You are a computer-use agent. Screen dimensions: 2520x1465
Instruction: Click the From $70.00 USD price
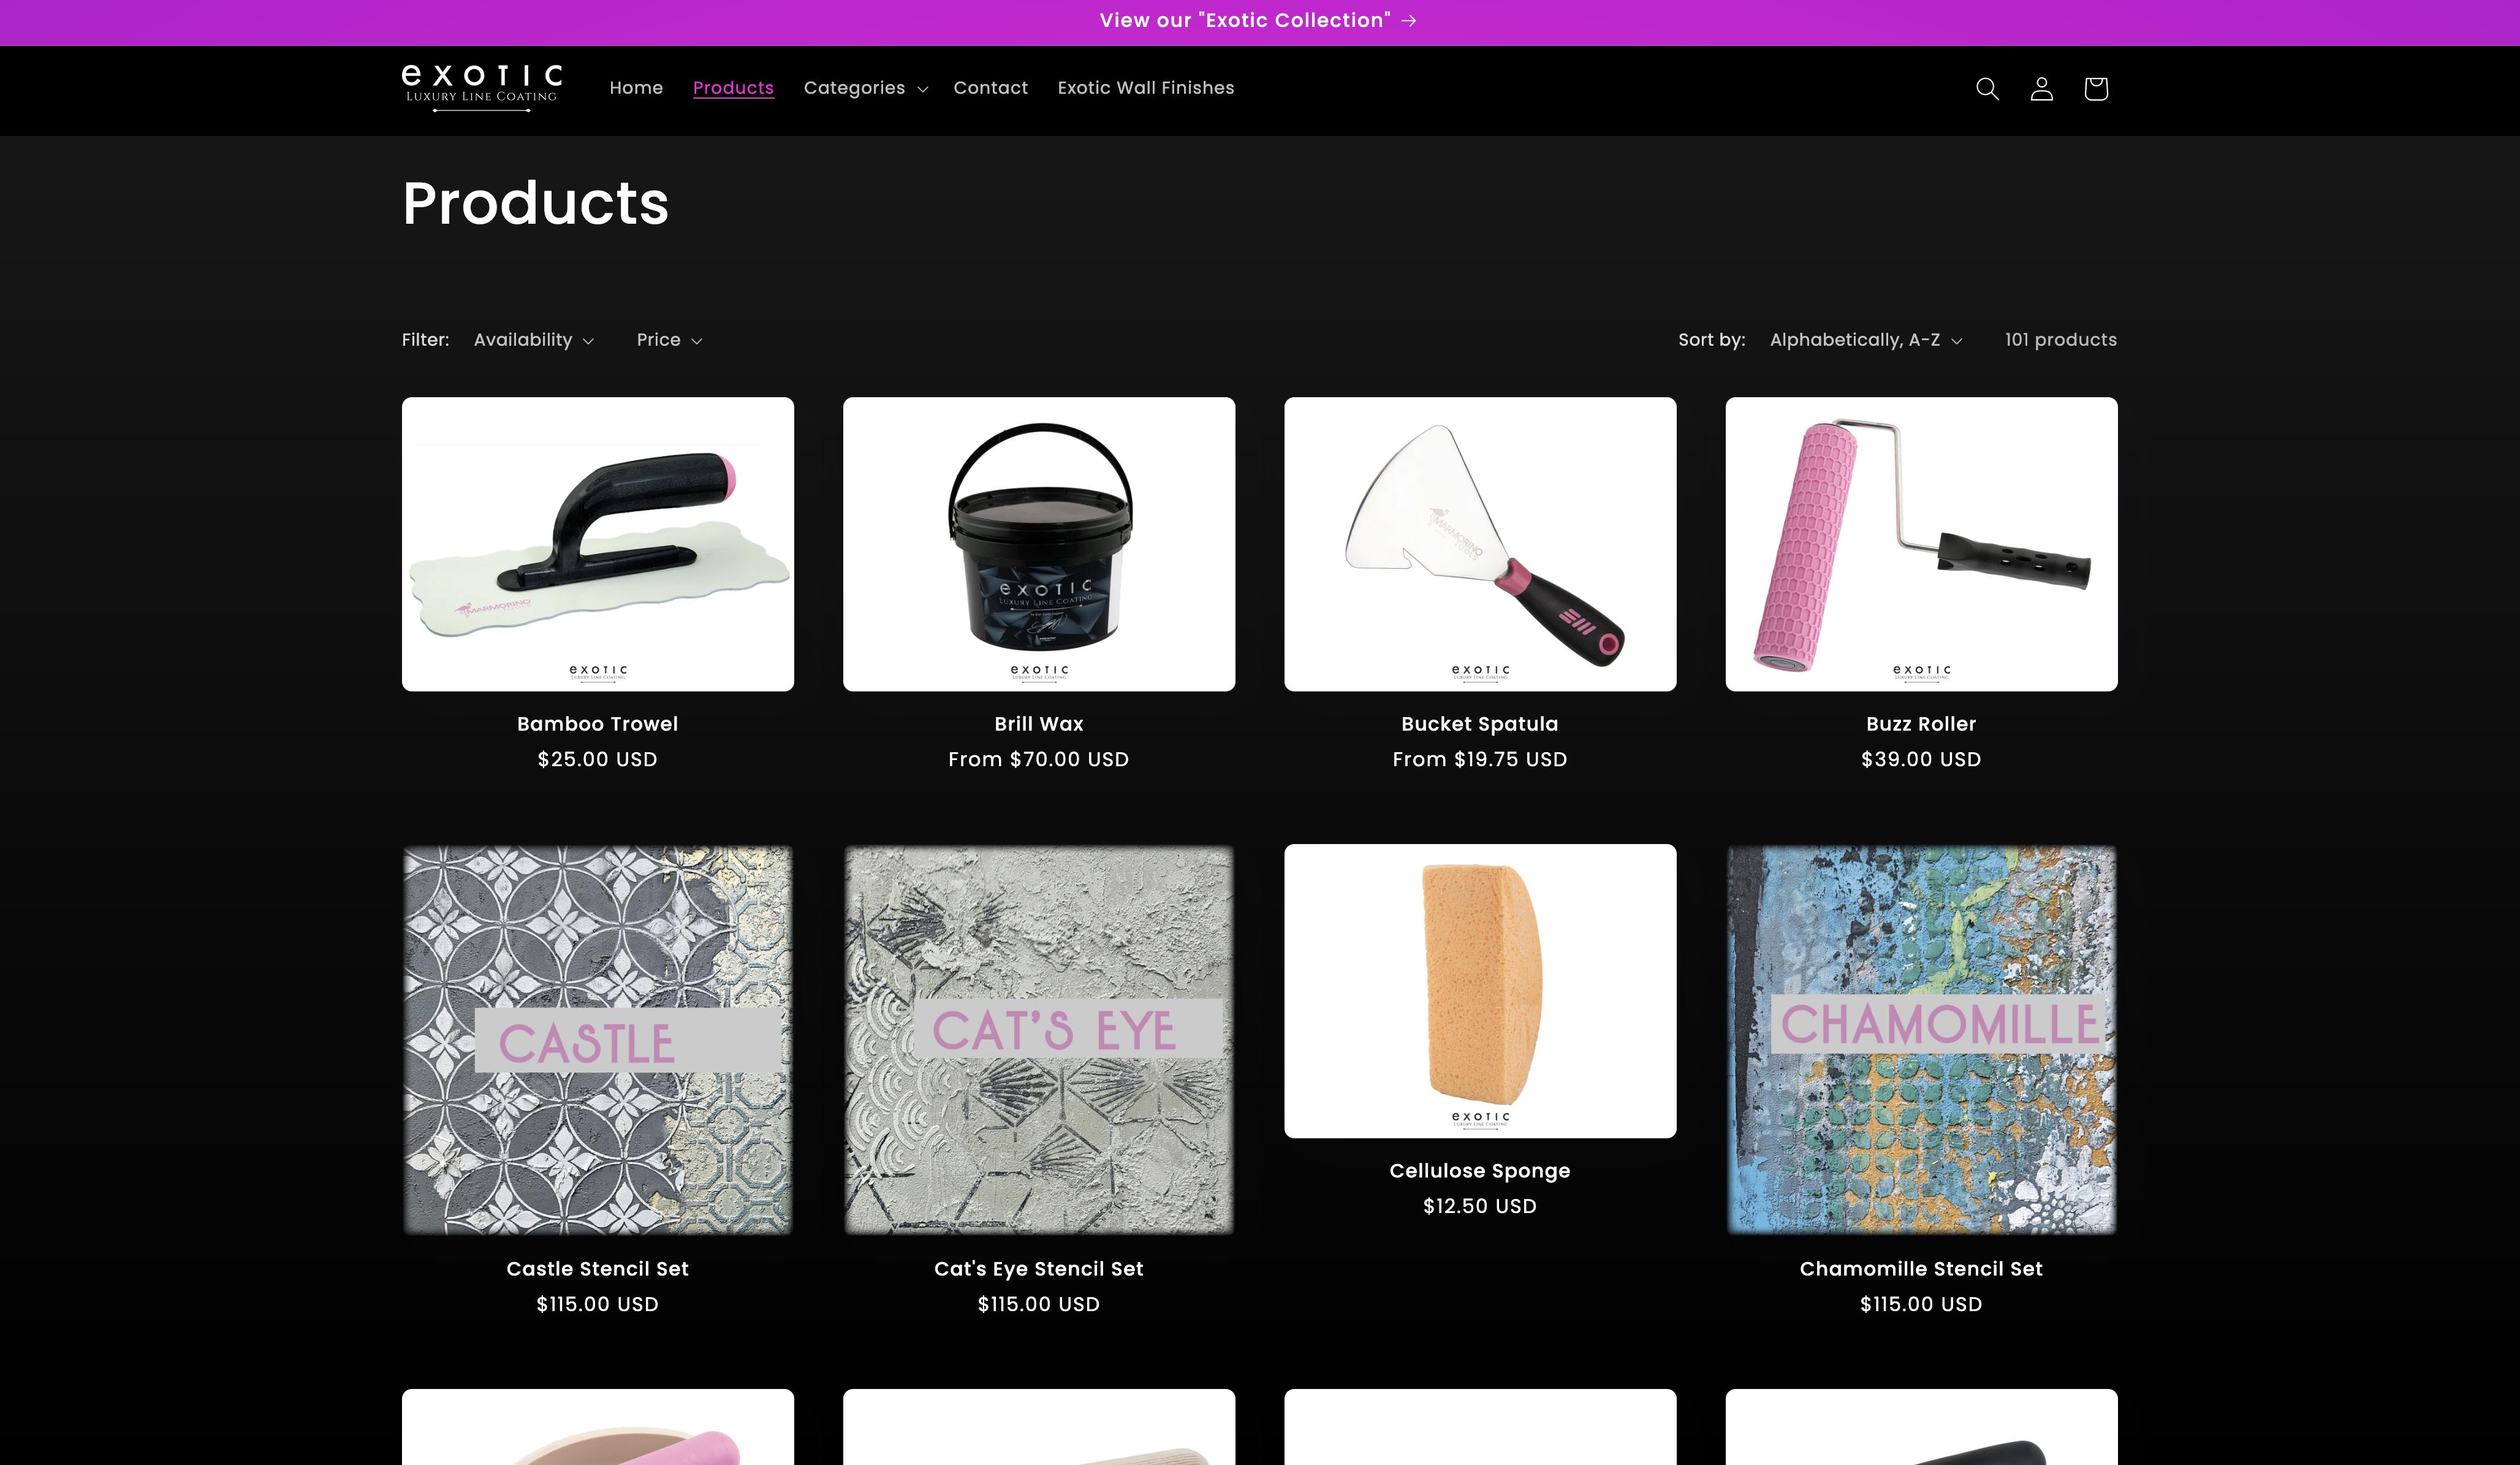pos(1039,760)
